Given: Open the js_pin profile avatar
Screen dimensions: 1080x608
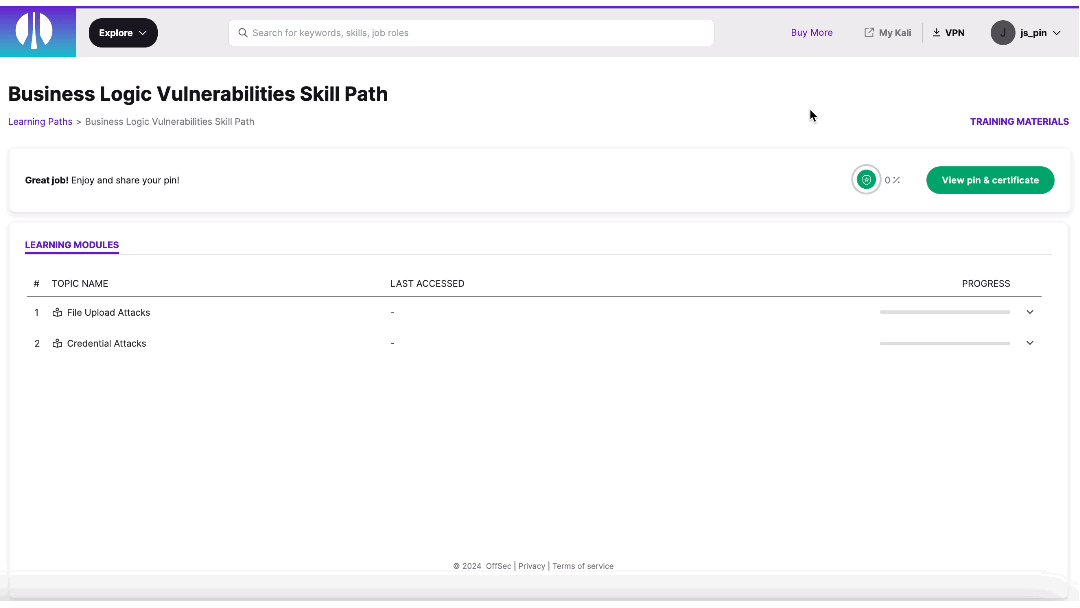Looking at the screenshot, I should coord(1001,32).
